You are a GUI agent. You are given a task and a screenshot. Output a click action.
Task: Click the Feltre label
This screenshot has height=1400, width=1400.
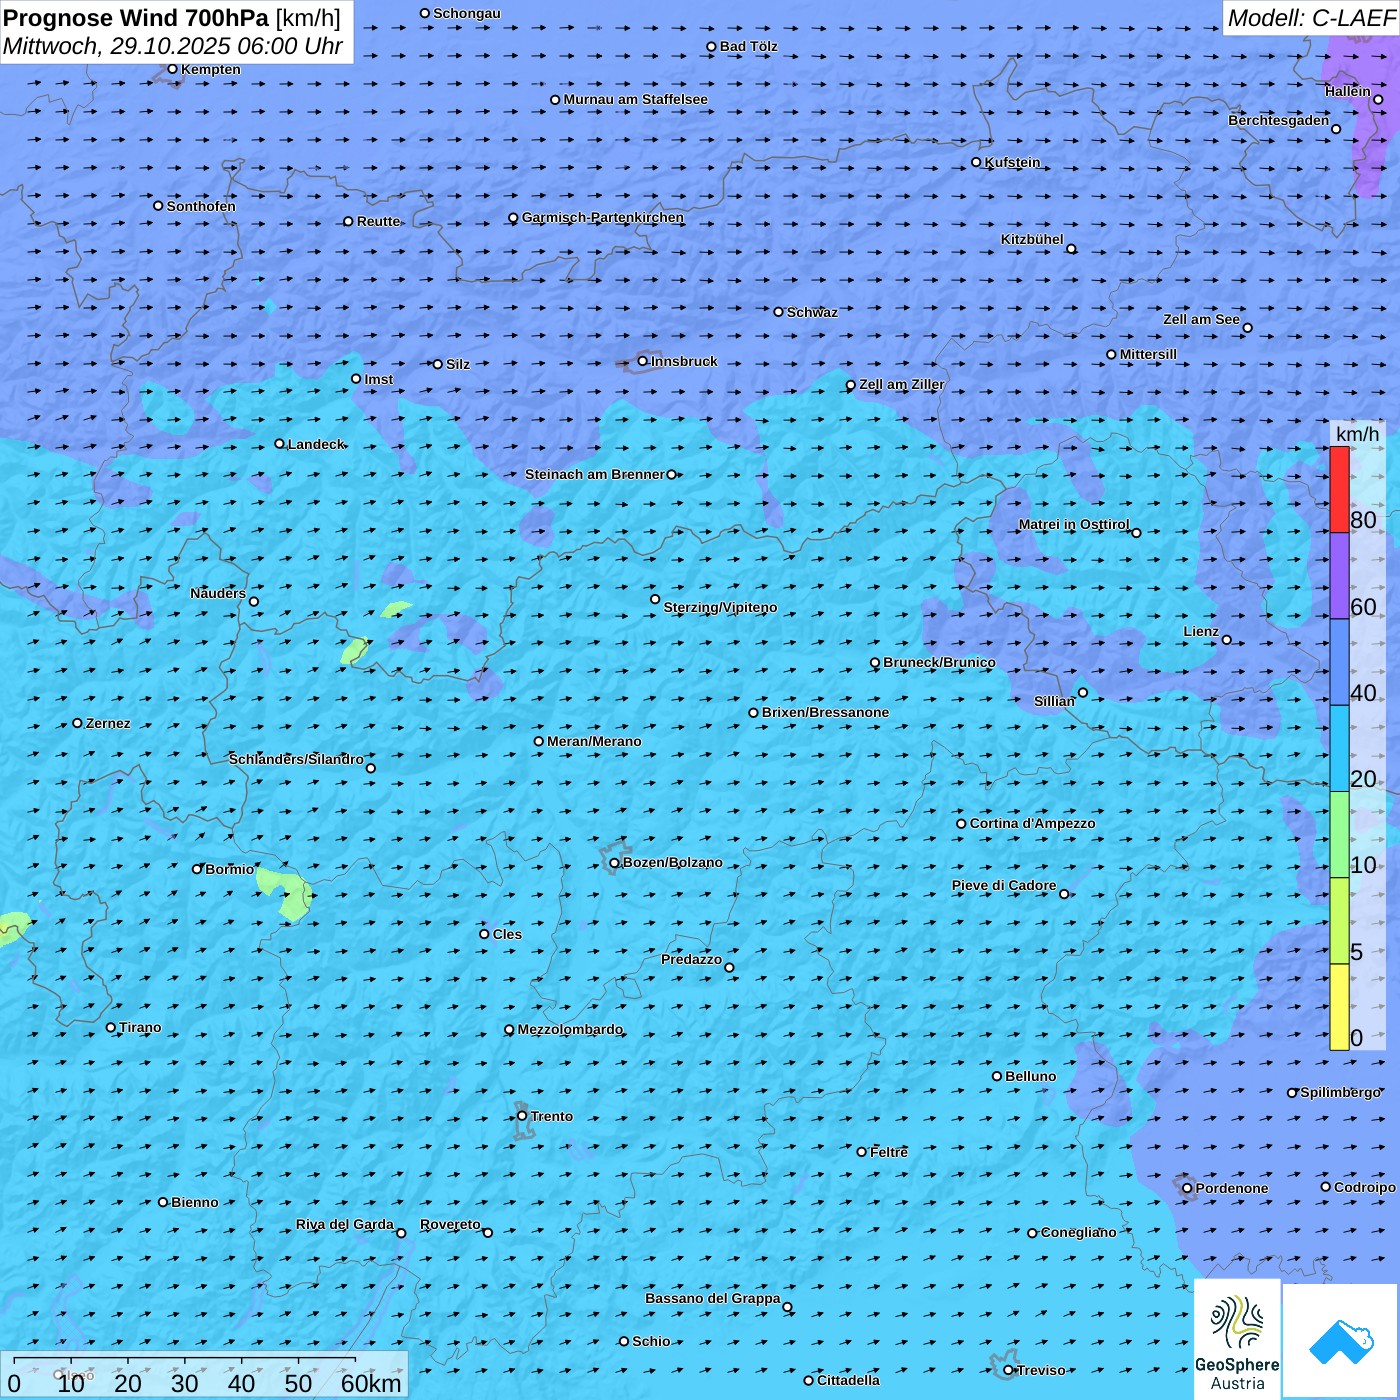(x=889, y=1152)
